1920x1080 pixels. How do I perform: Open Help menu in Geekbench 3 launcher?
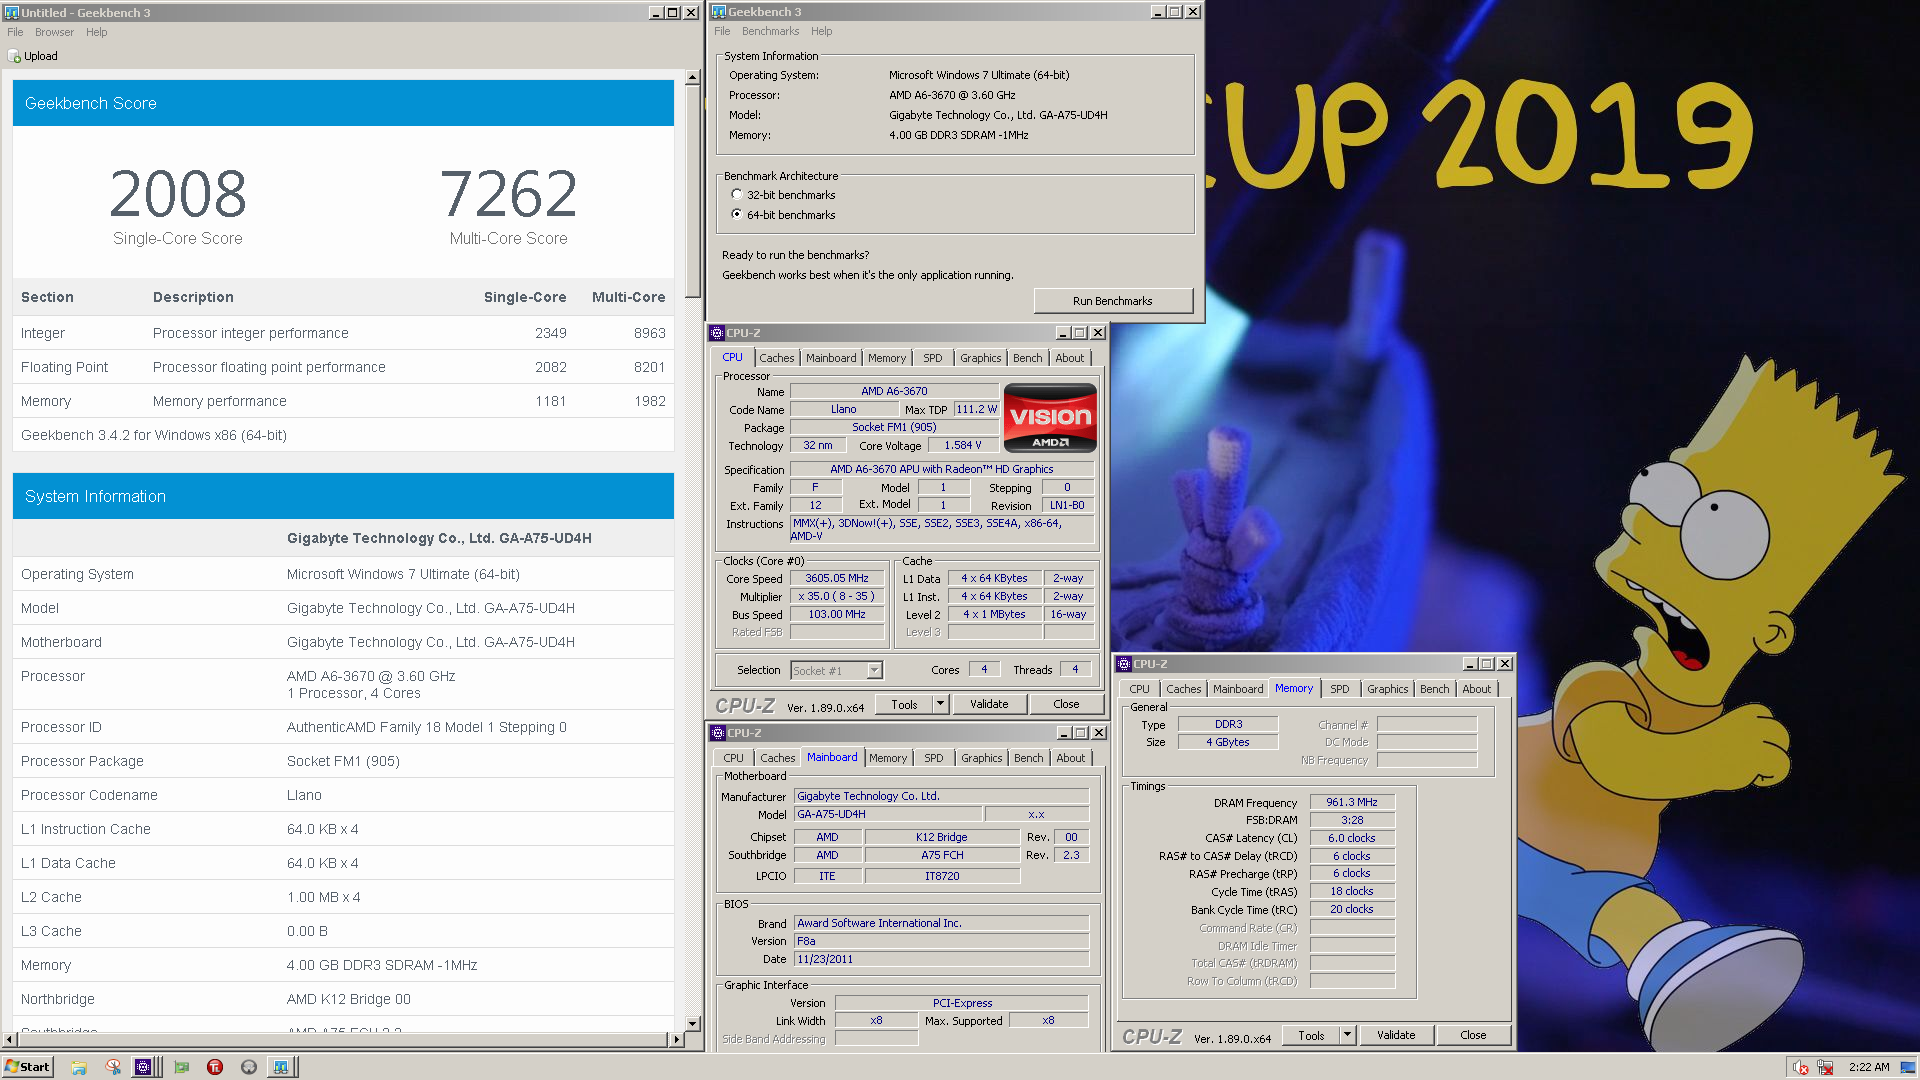821,31
